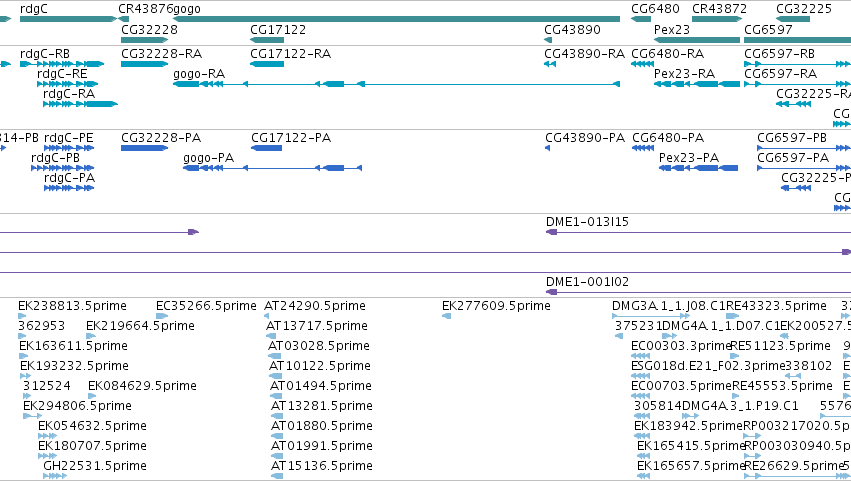Click the EK183942.5prime EST

[642, 436]
